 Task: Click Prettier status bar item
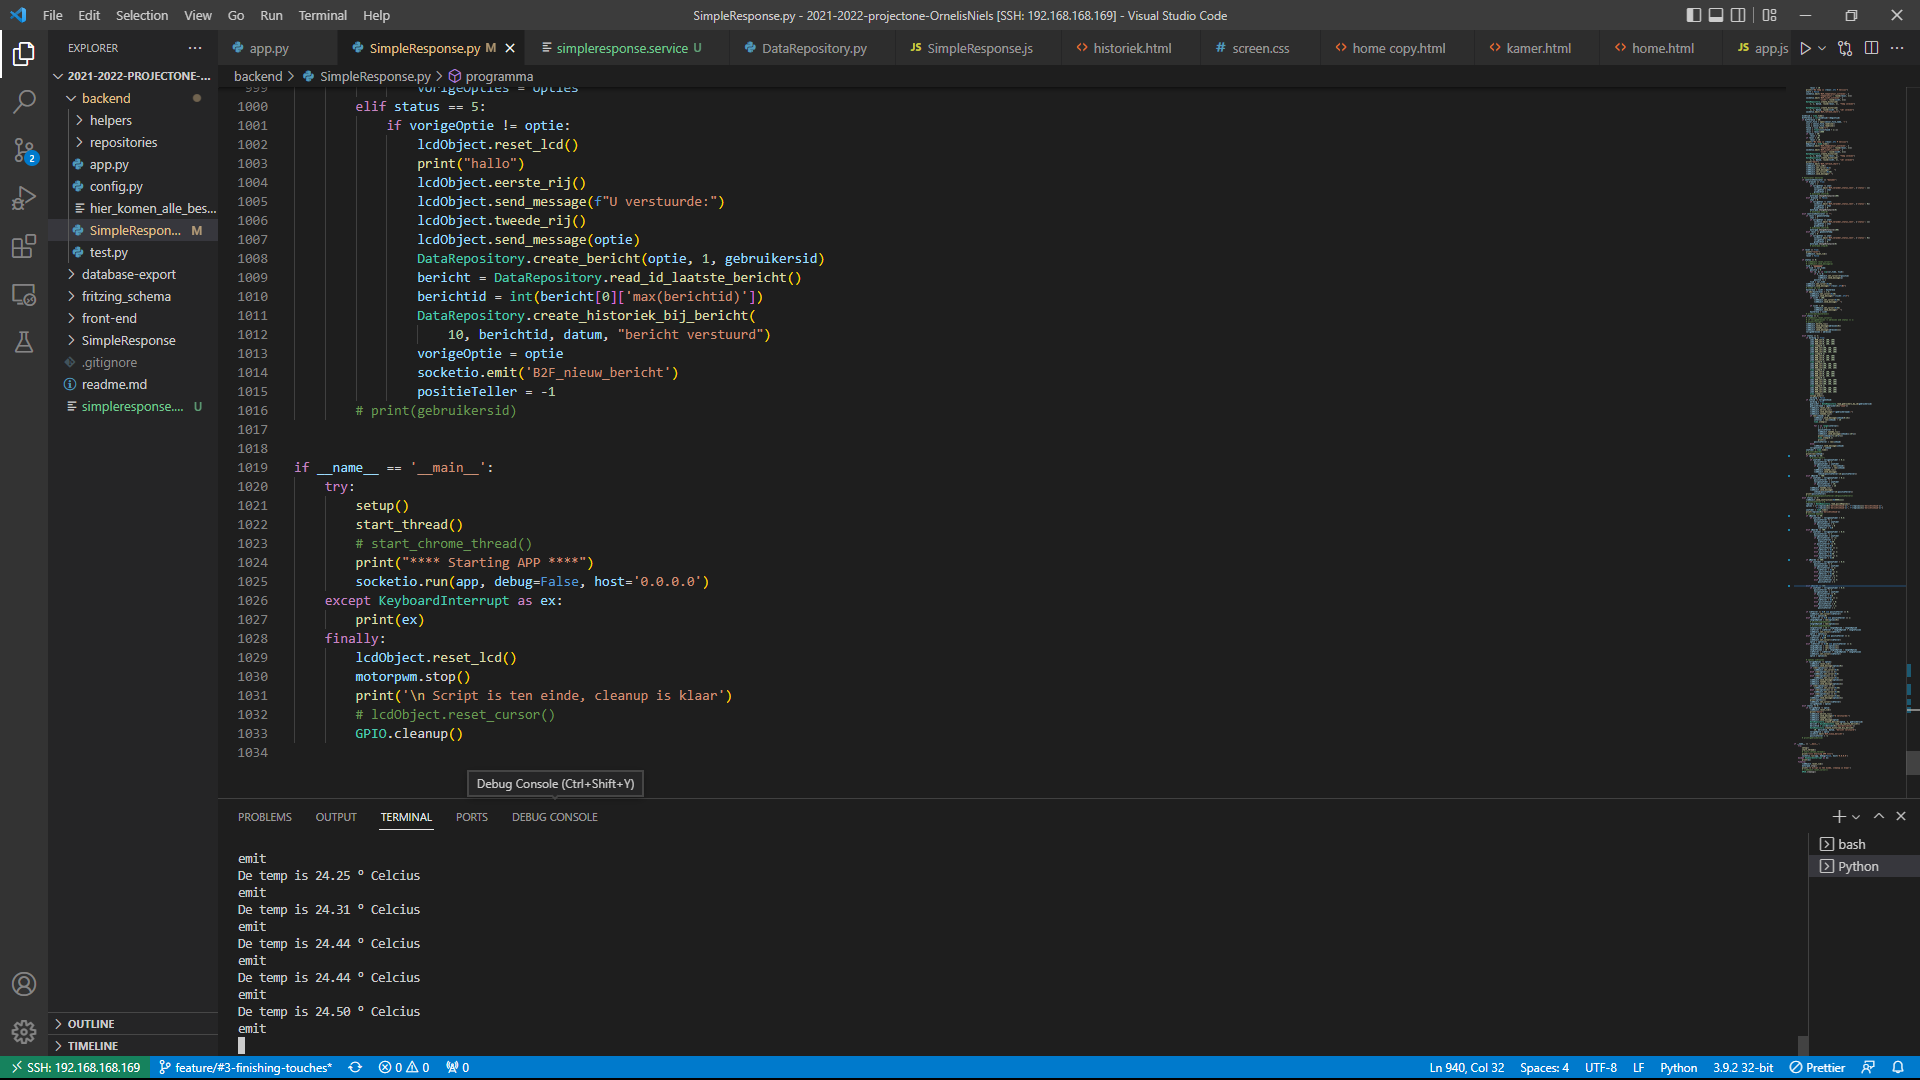click(1817, 1067)
